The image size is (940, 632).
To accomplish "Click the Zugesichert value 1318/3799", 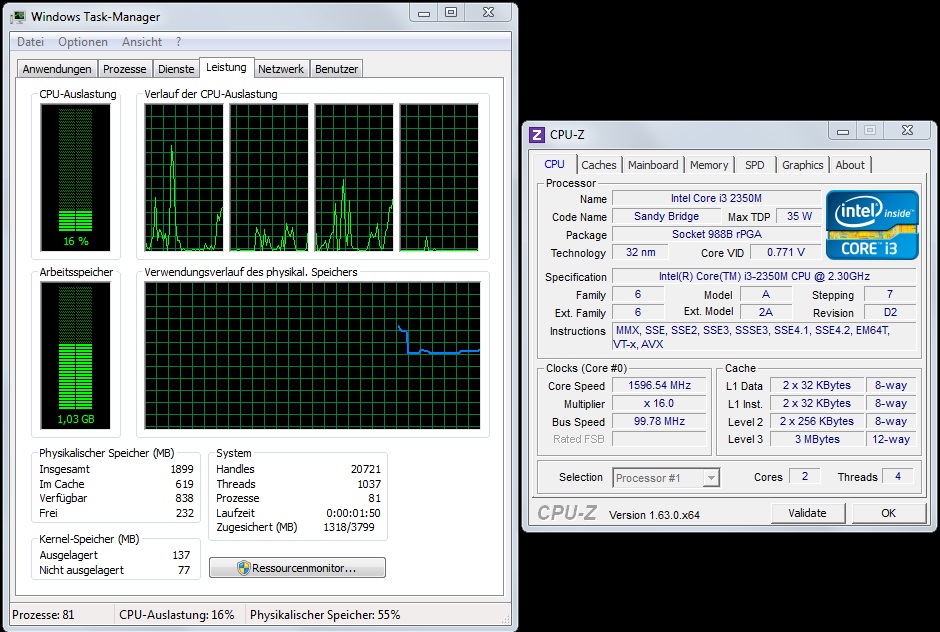I will coord(348,528).
